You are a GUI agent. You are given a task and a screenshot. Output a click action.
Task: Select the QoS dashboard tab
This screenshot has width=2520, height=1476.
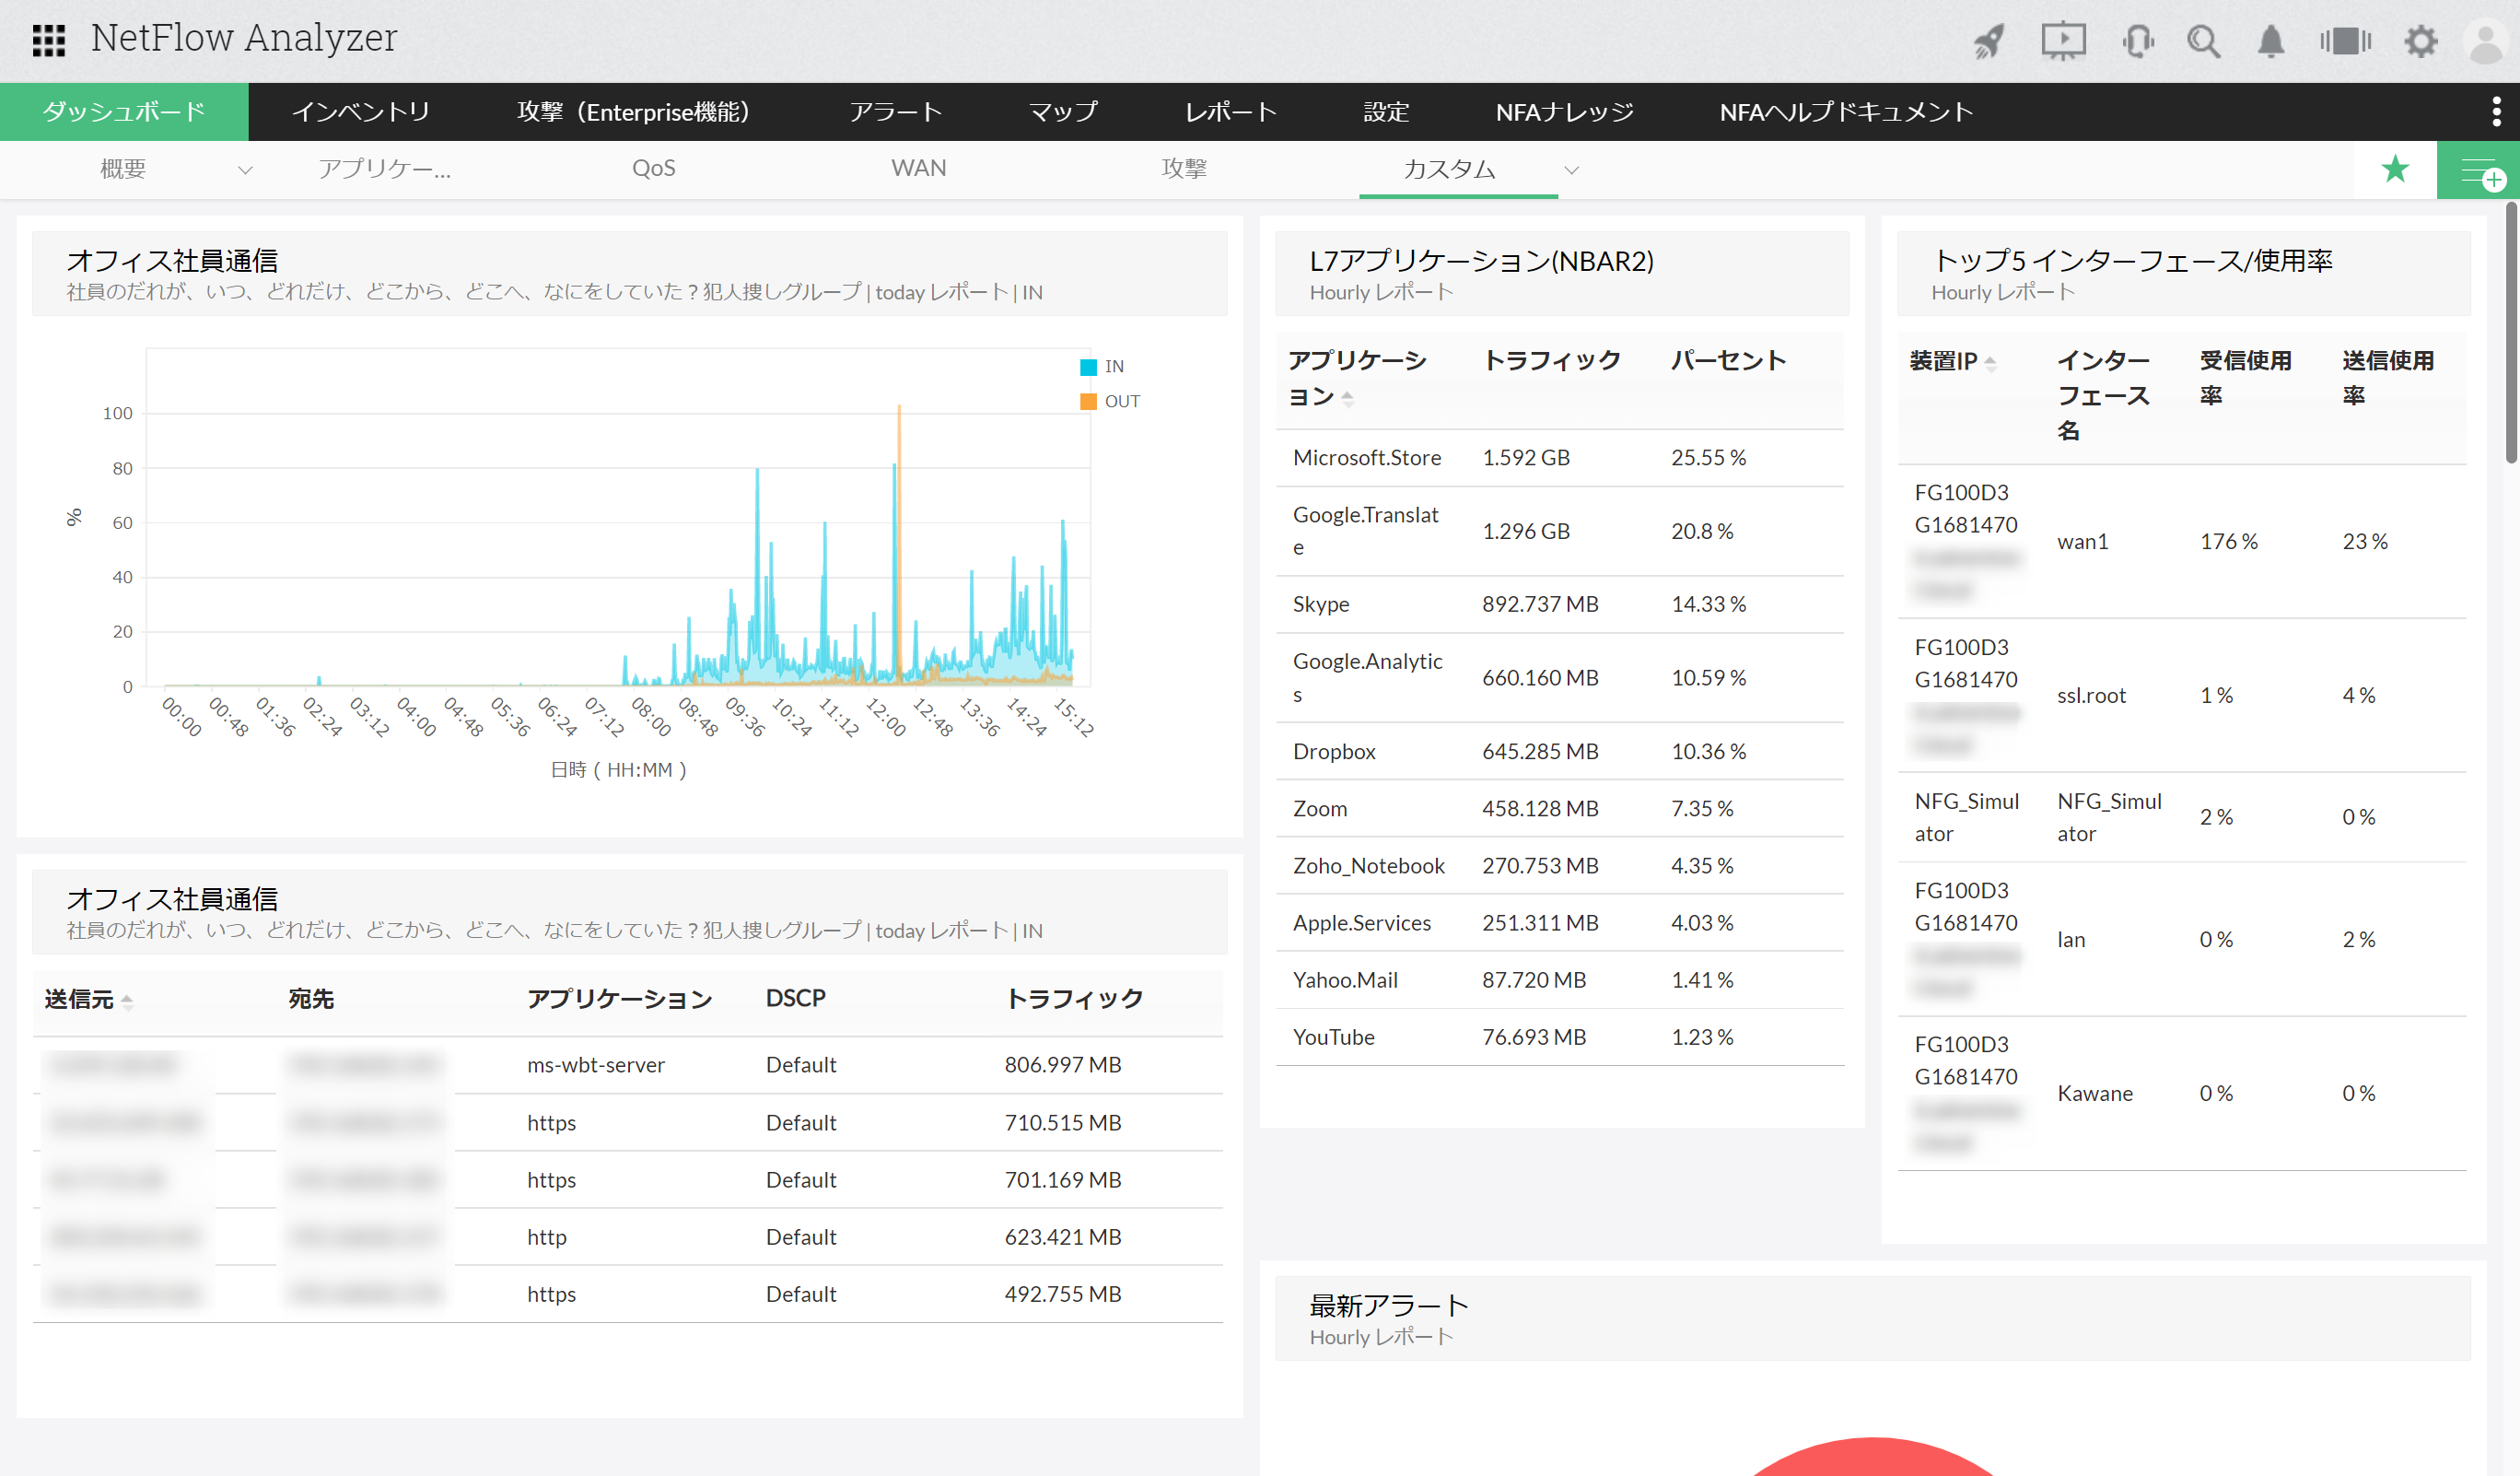(653, 168)
